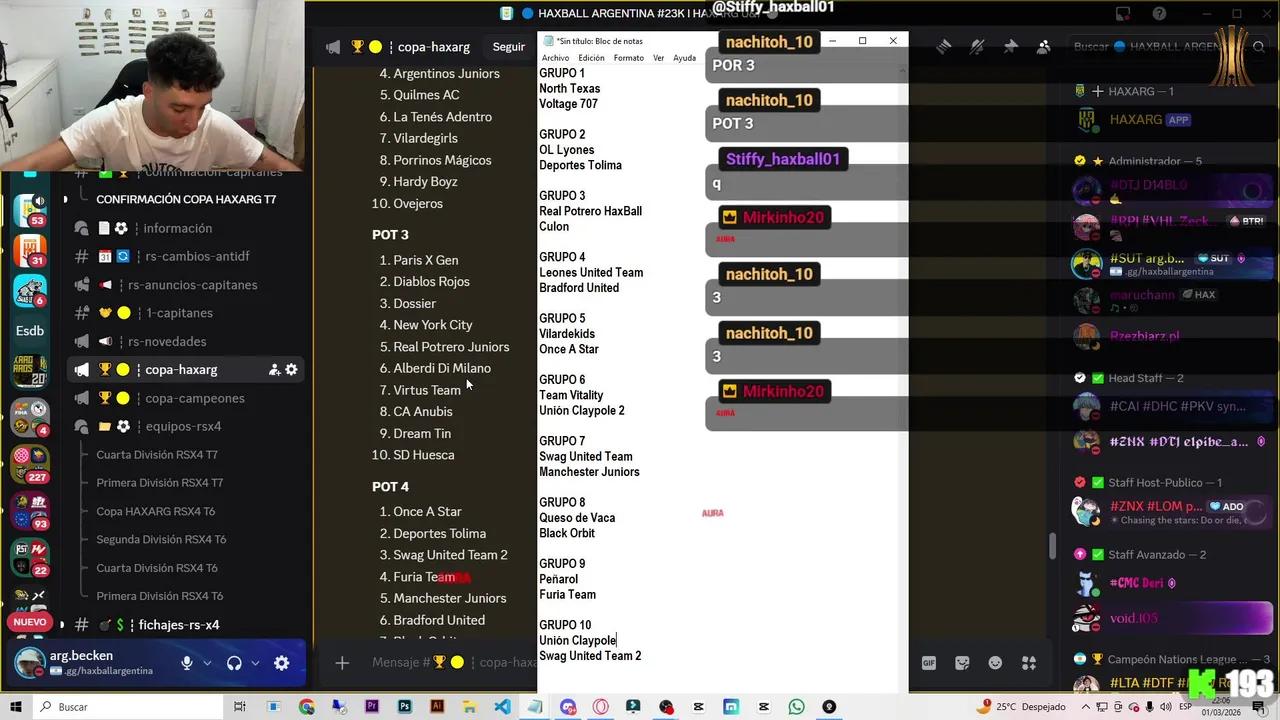Open the Formato menu in Bloc de notas
Screen dimensions: 1280x720
[x=628, y=57]
